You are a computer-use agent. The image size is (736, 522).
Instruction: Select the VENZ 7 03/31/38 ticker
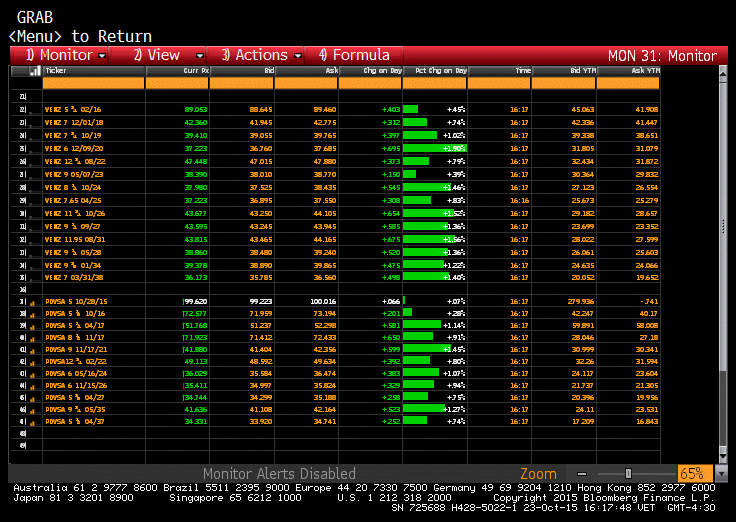click(74, 277)
